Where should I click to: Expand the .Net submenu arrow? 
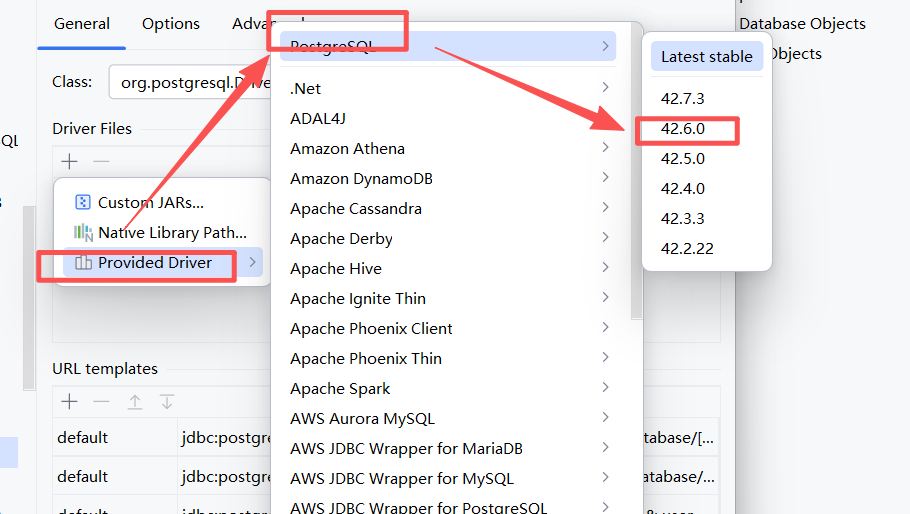click(x=605, y=87)
